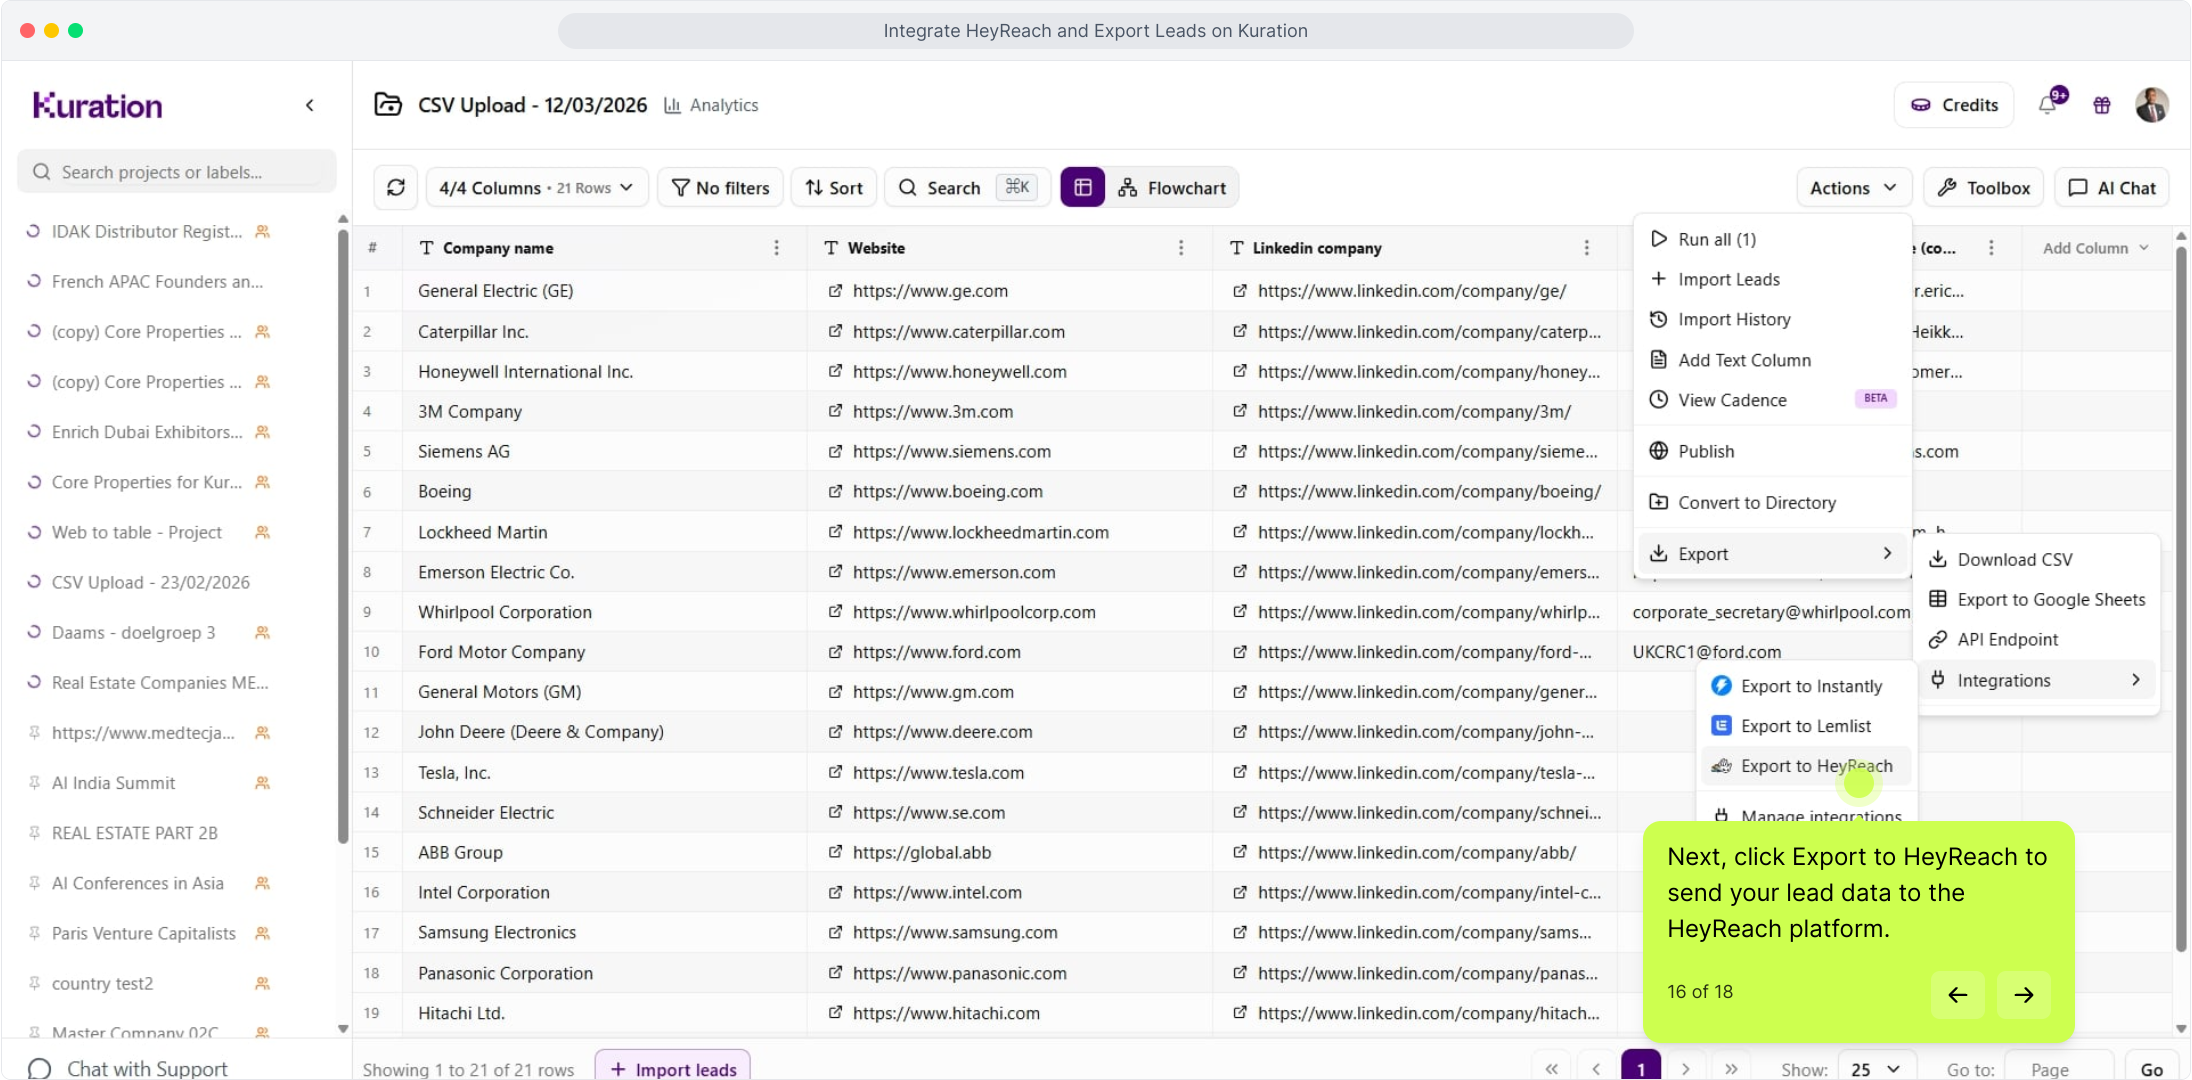Open Import History menu item
Image resolution: width=2192 pixels, height=1080 pixels.
coord(1772,319)
